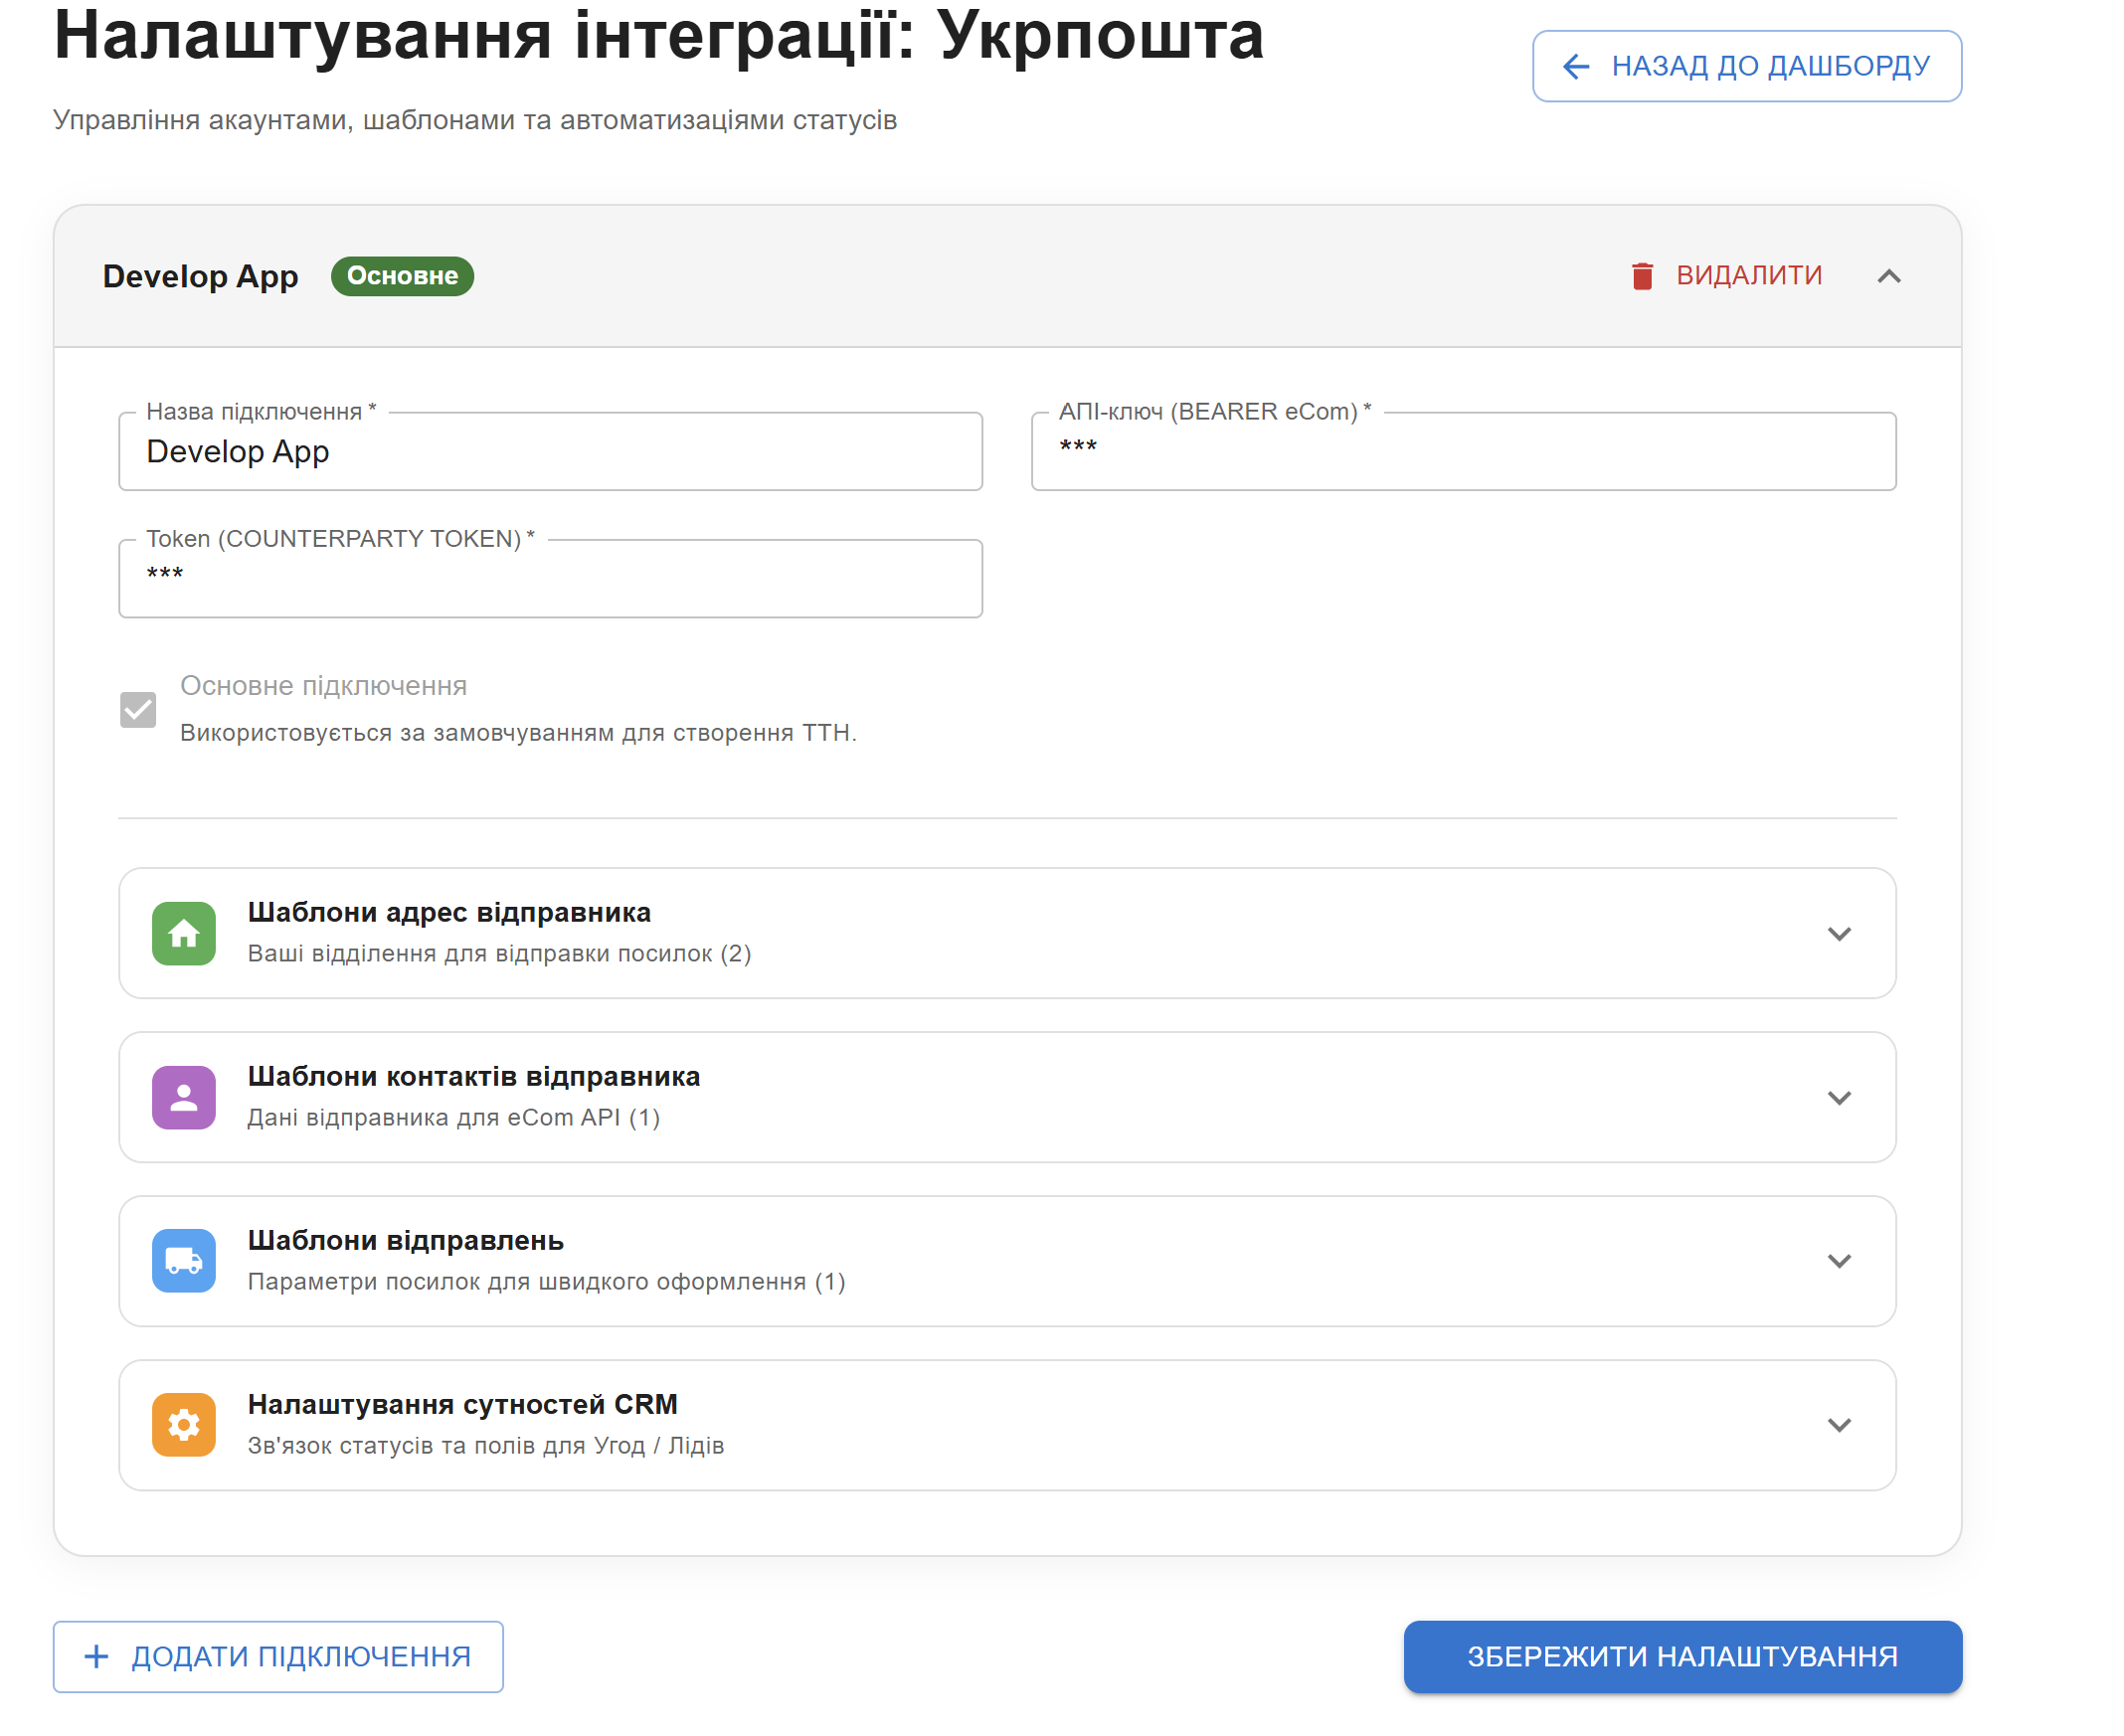Viewport: 2124px width, 1736px height.
Task: Focus the Token (COUNTERPARTY TOKEN) field
Action: 551,579
